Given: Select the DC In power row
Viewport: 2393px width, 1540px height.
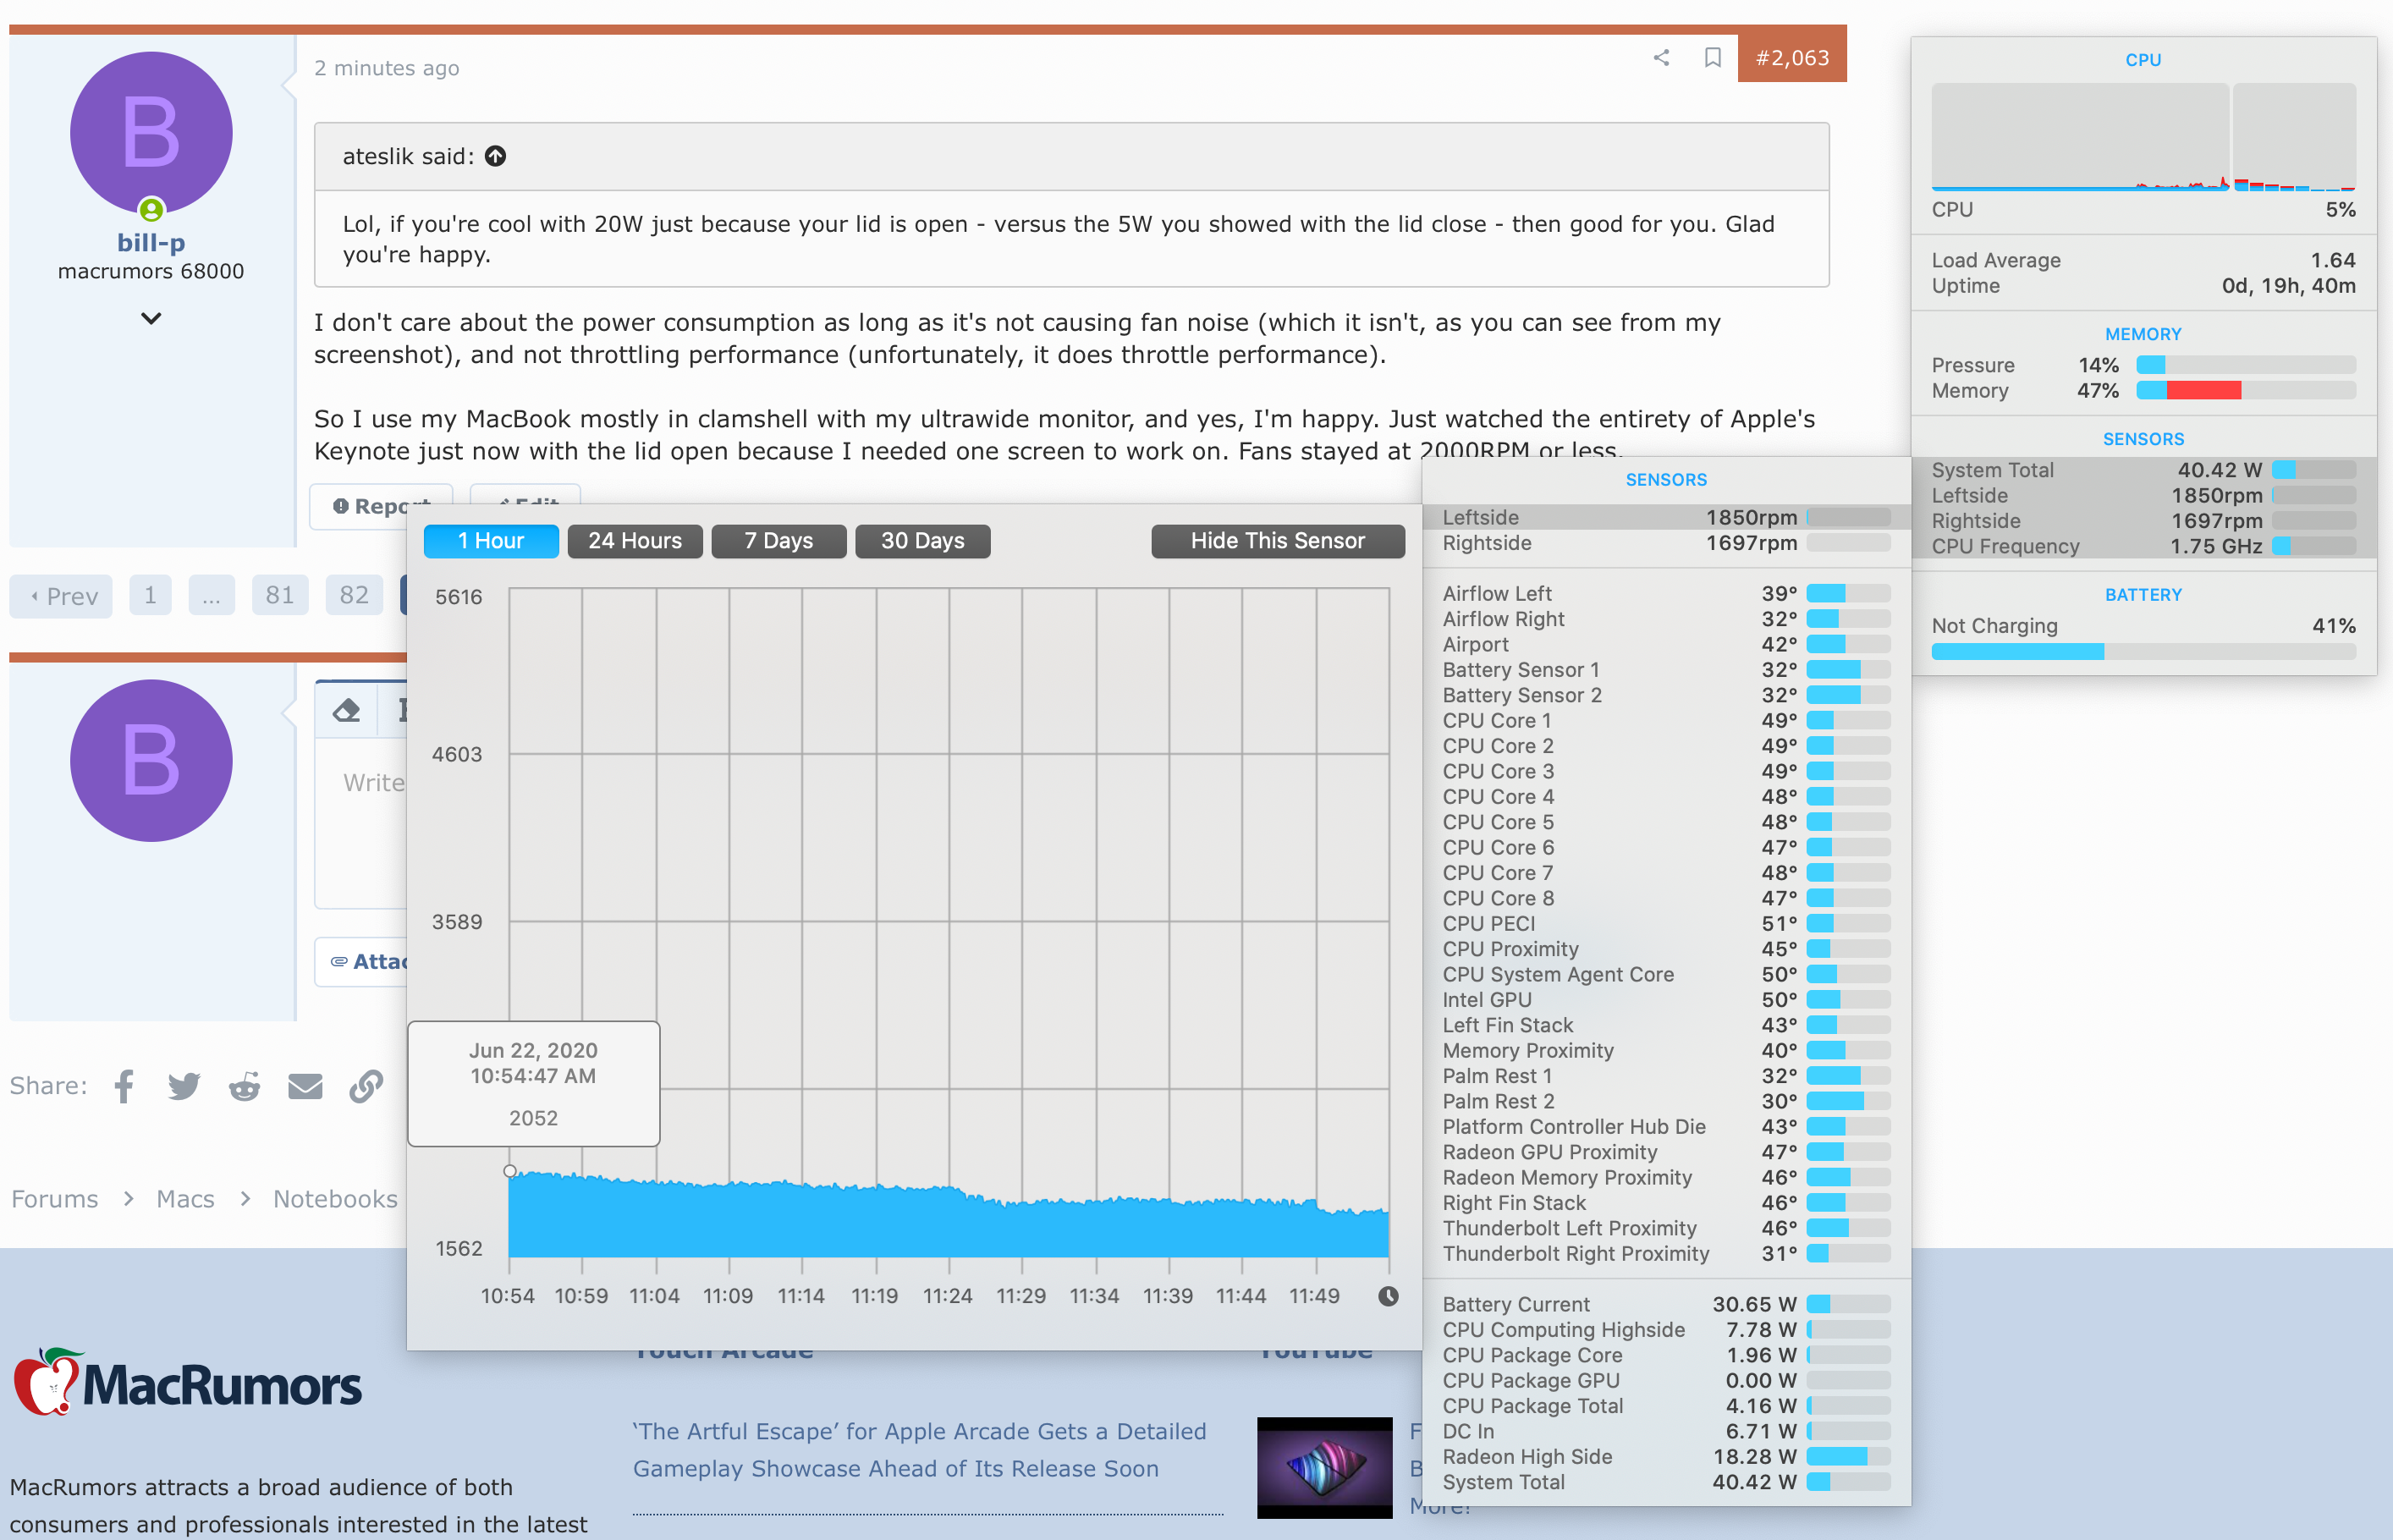Looking at the screenshot, I should pyautogui.click(x=1666, y=1432).
